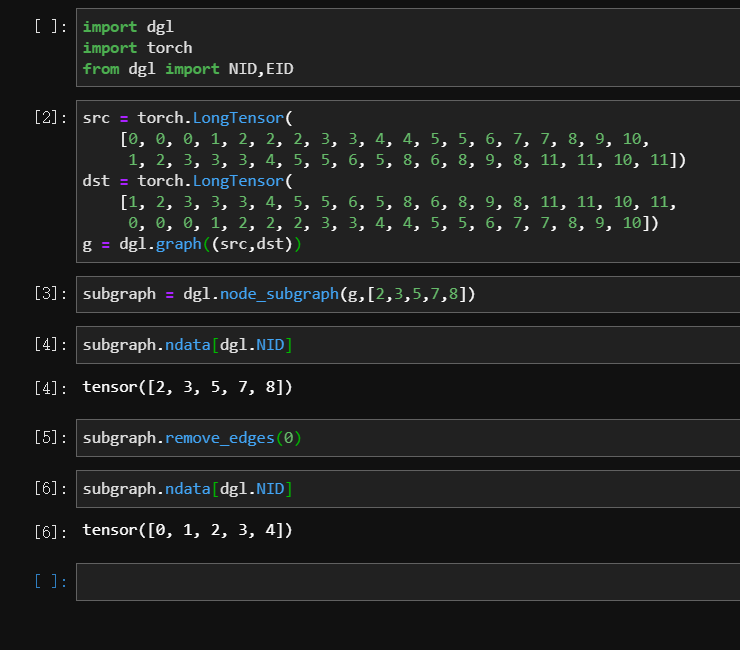Click the [2]: prompt of the graph cell

tap(50, 117)
